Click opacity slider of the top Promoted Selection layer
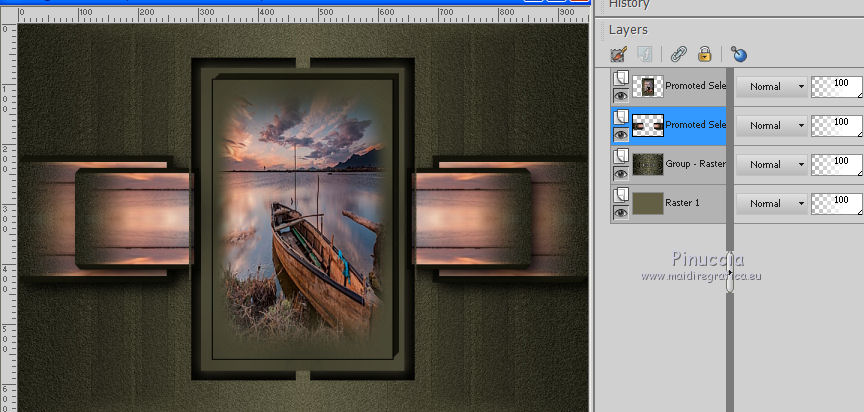Viewport: 864px width, 412px height. pyautogui.click(x=836, y=86)
